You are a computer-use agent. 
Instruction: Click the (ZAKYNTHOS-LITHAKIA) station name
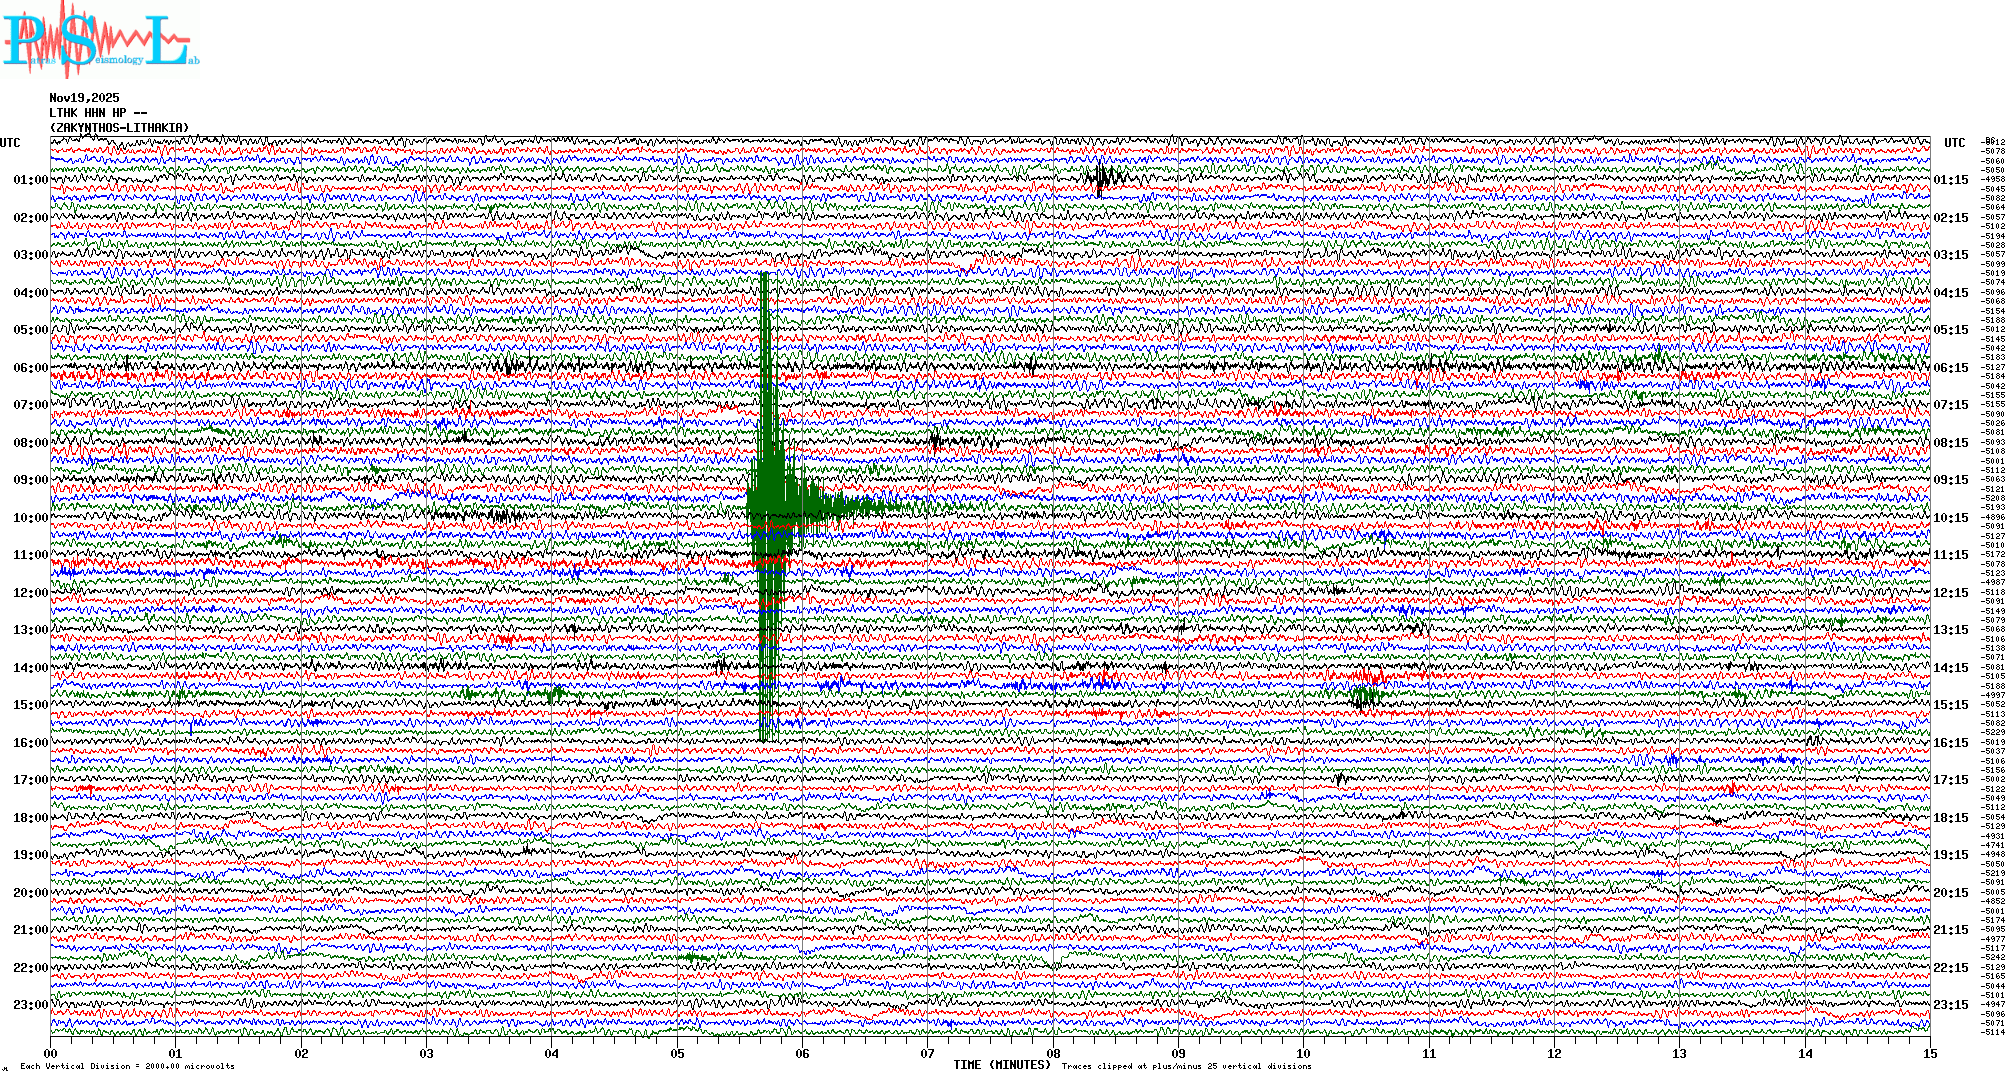click(x=119, y=128)
